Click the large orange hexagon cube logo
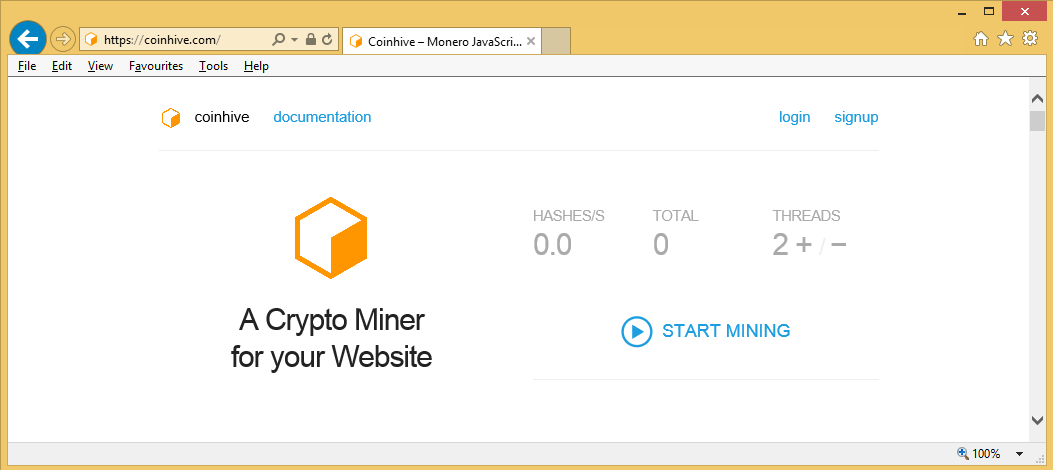1053x470 pixels. click(x=331, y=238)
